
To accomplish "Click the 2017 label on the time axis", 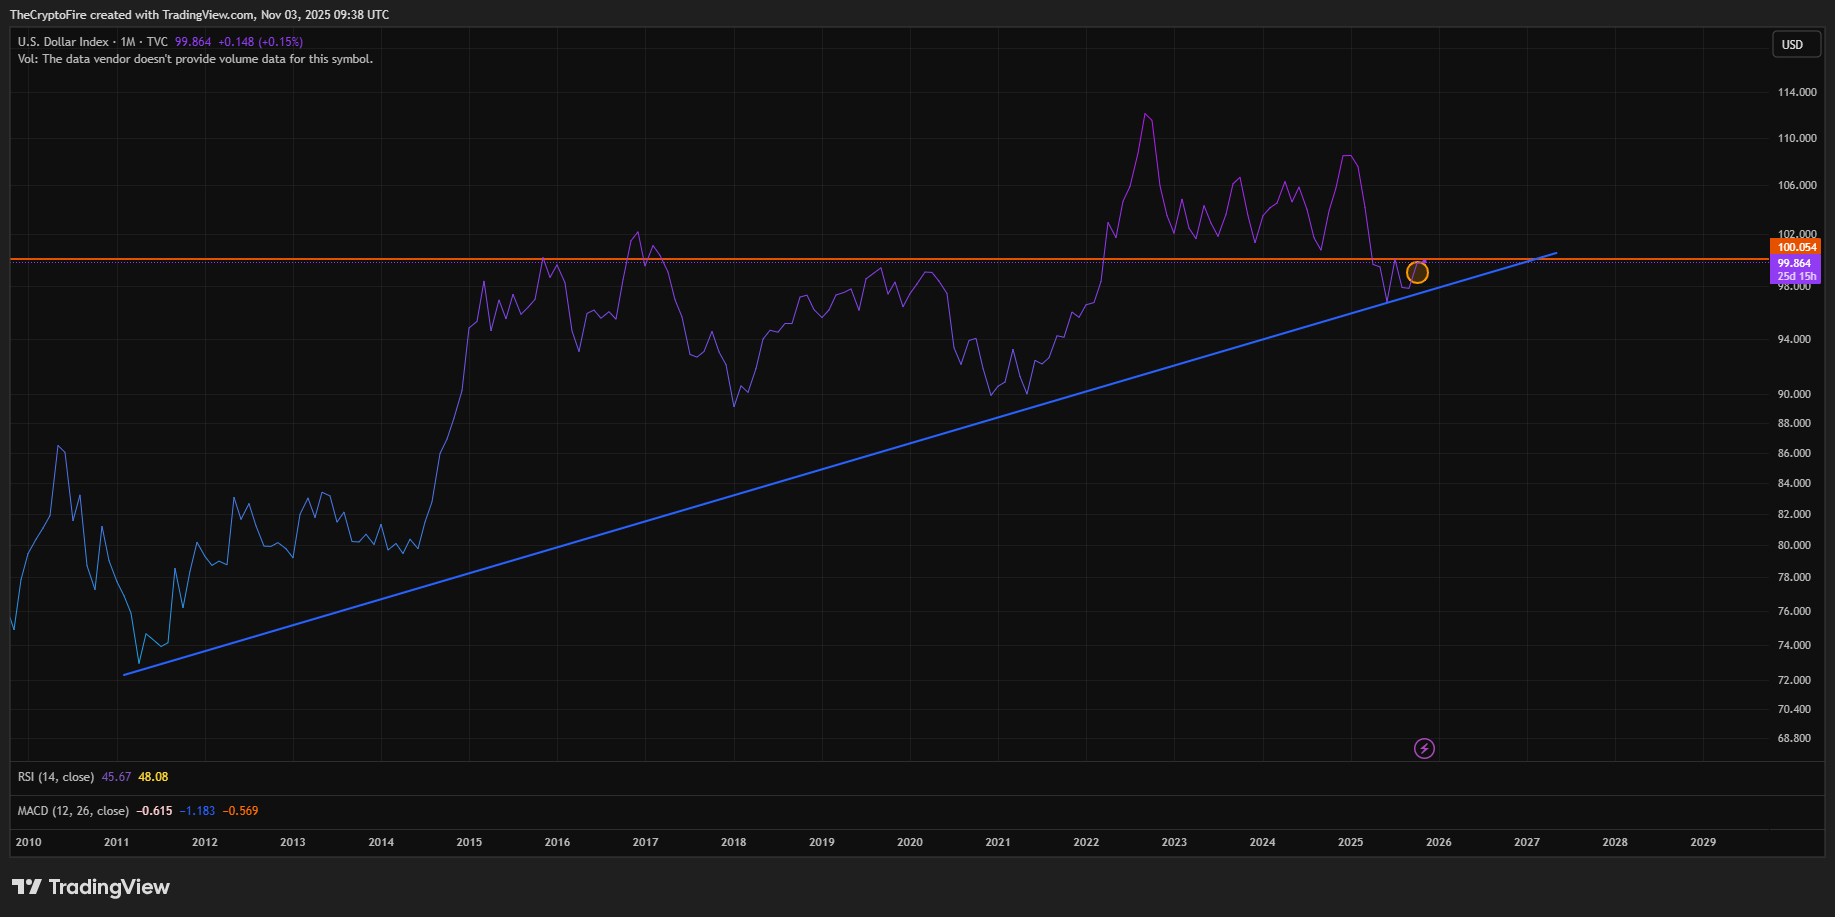I will tap(645, 842).
